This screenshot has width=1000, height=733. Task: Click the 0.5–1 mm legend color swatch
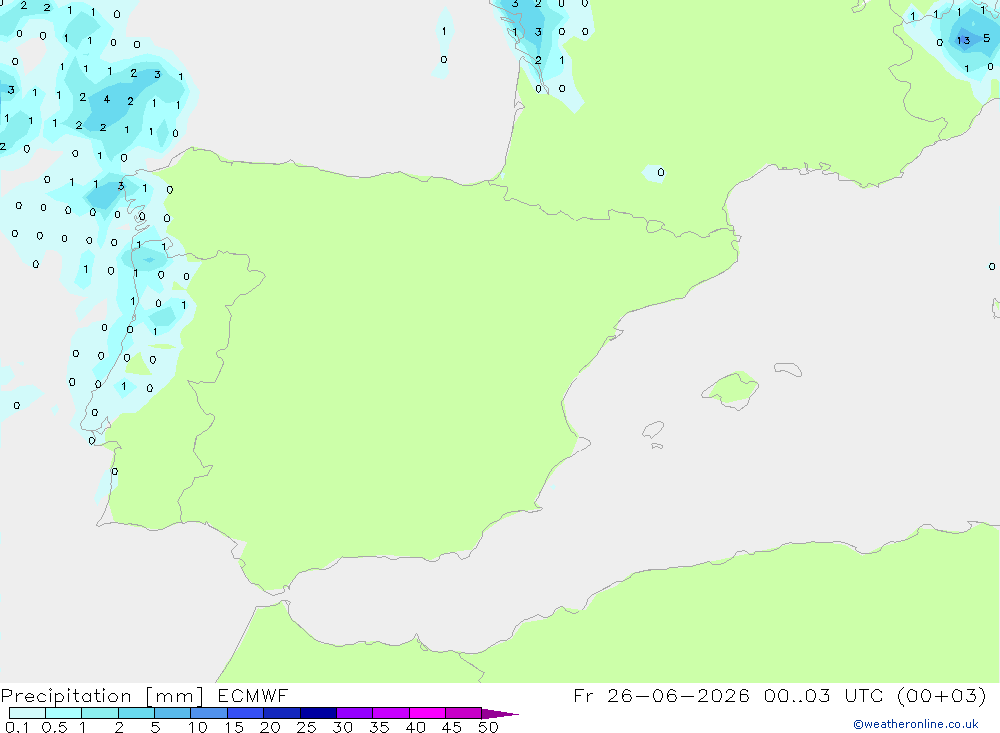click(64, 713)
